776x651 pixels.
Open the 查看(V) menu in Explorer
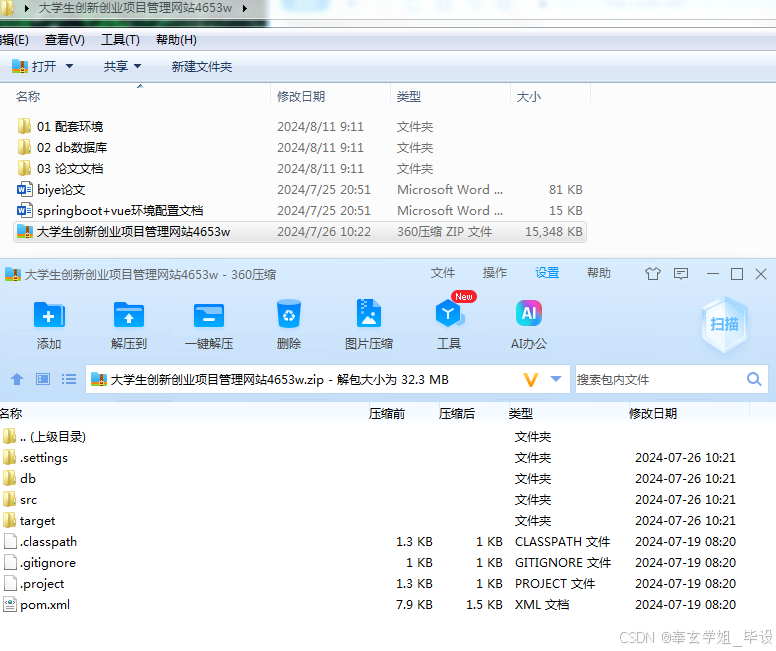click(x=65, y=40)
